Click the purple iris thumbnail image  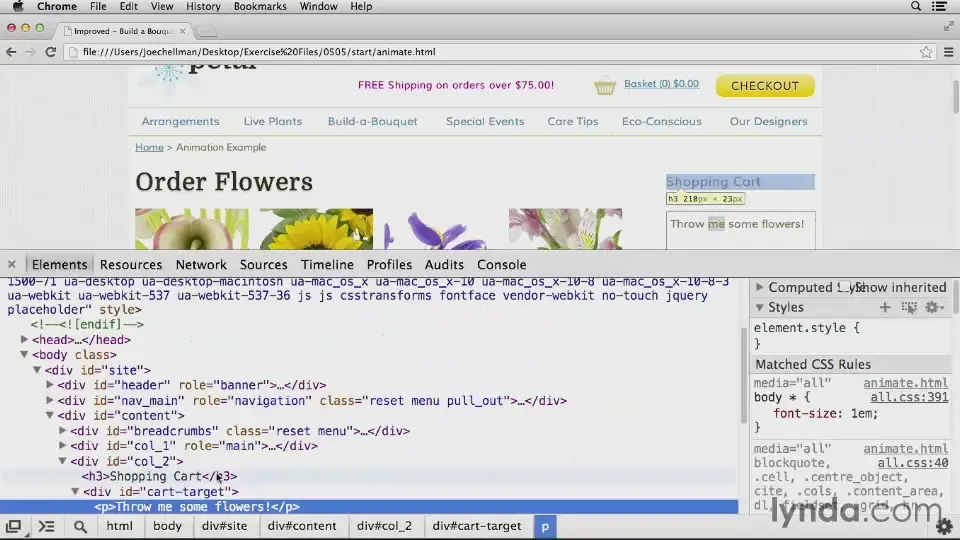tap(436, 229)
